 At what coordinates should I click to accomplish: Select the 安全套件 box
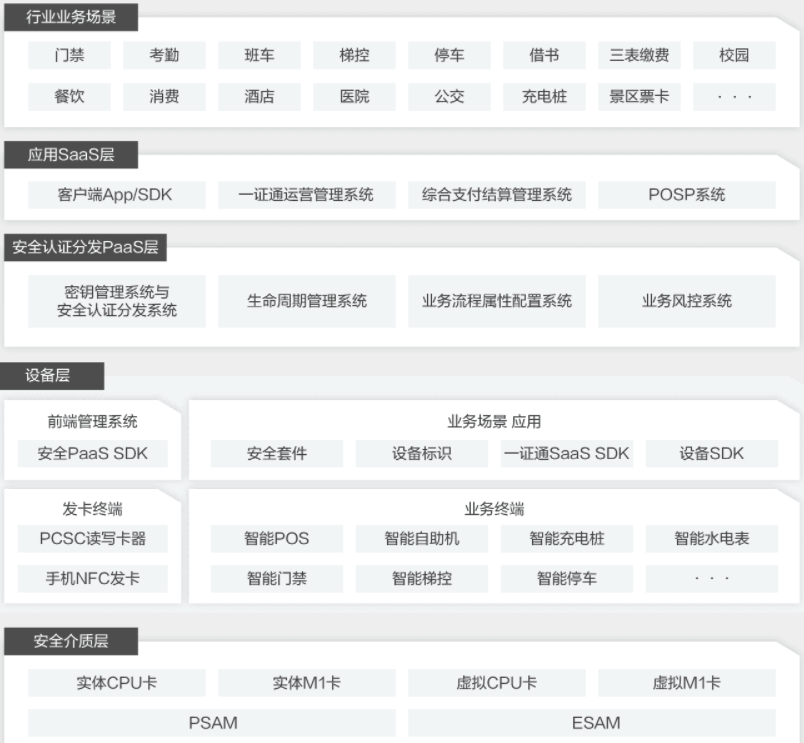coord(277,453)
